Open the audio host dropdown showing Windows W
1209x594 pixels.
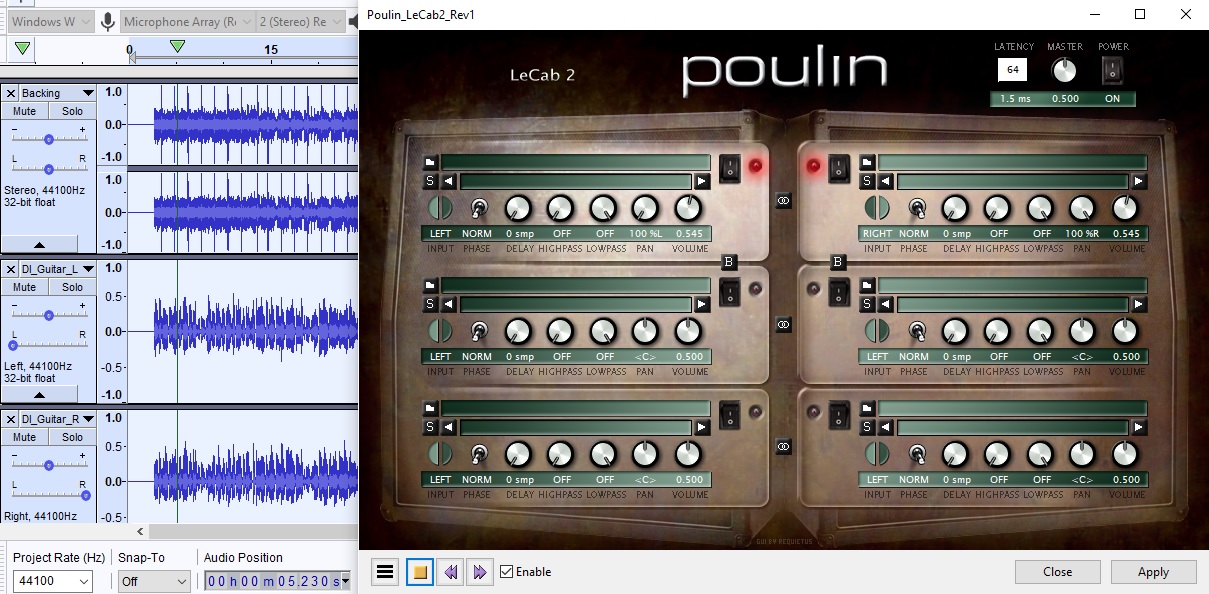coord(51,21)
